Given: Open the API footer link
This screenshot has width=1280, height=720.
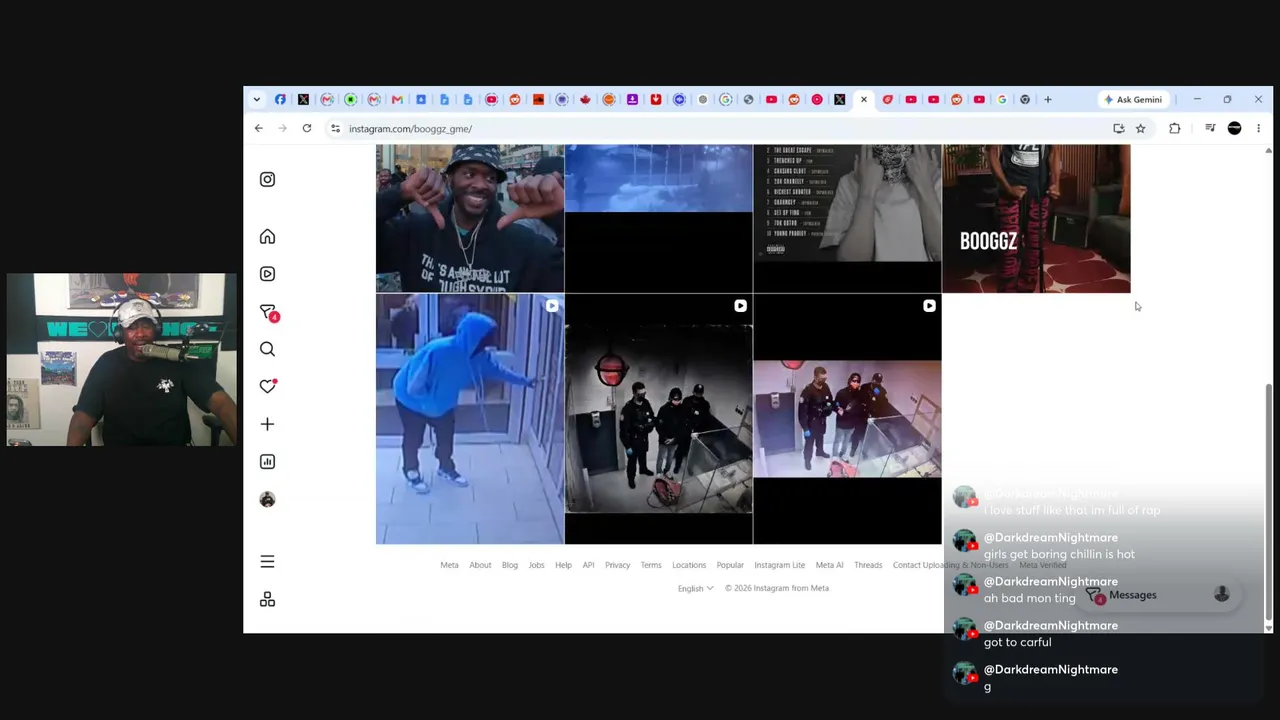Looking at the screenshot, I should tap(588, 565).
